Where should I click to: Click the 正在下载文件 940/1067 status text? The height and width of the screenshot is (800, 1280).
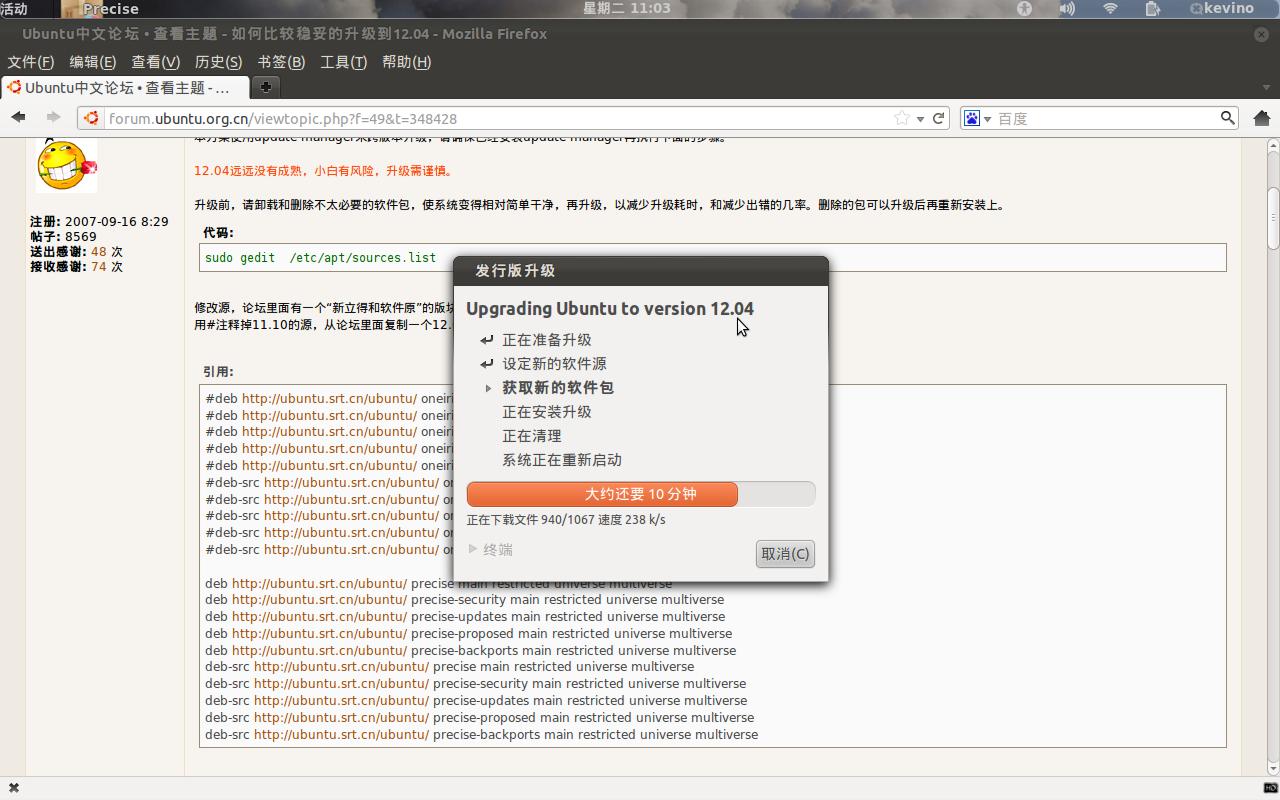pos(566,520)
